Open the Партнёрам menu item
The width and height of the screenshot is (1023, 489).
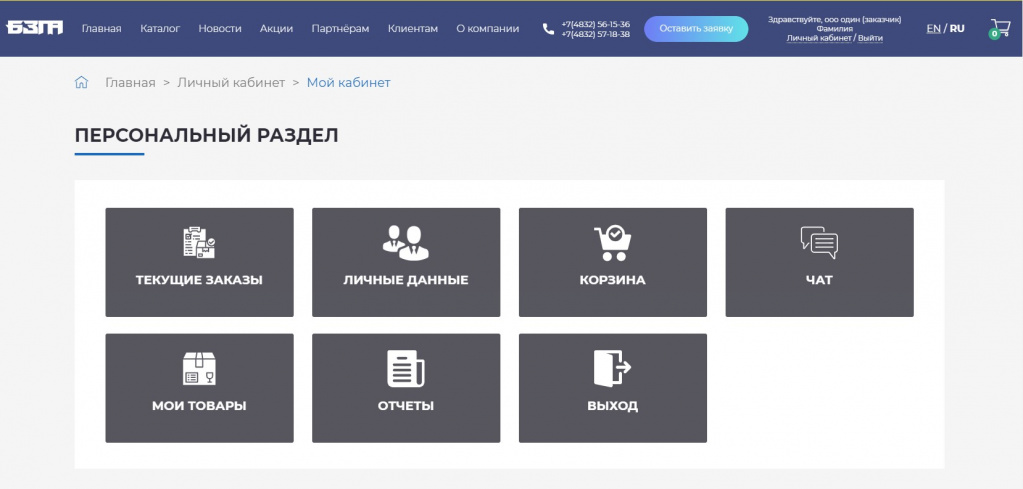pyautogui.click(x=340, y=29)
